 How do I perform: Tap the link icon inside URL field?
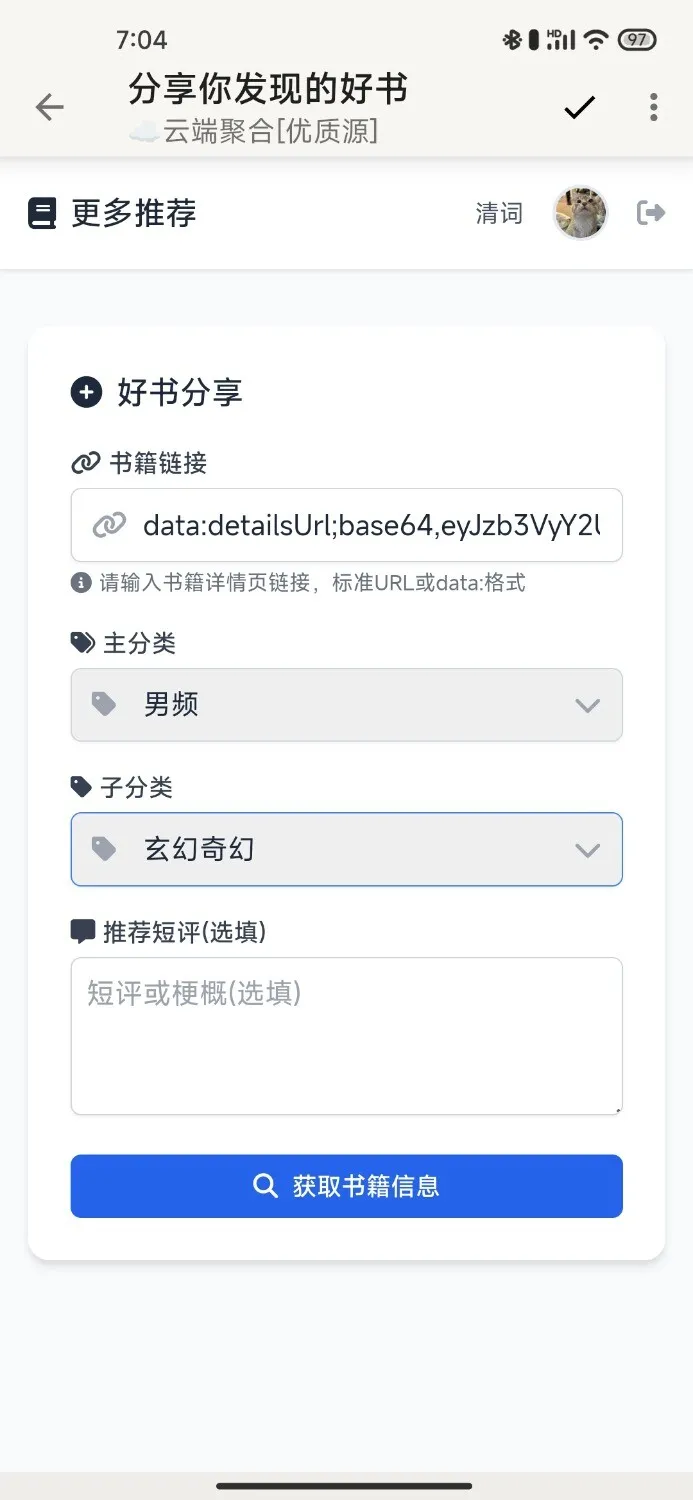tap(109, 525)
